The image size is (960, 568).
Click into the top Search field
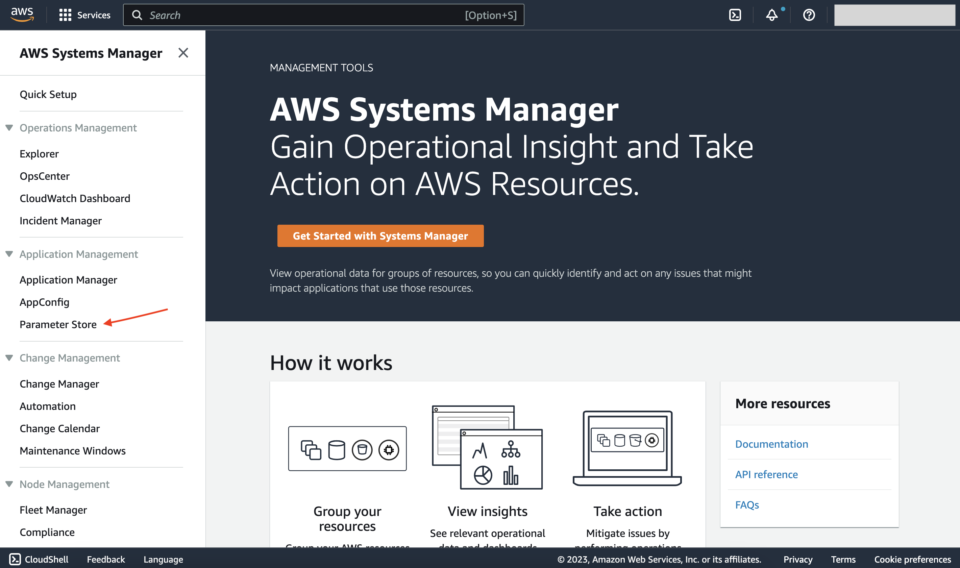300,15
